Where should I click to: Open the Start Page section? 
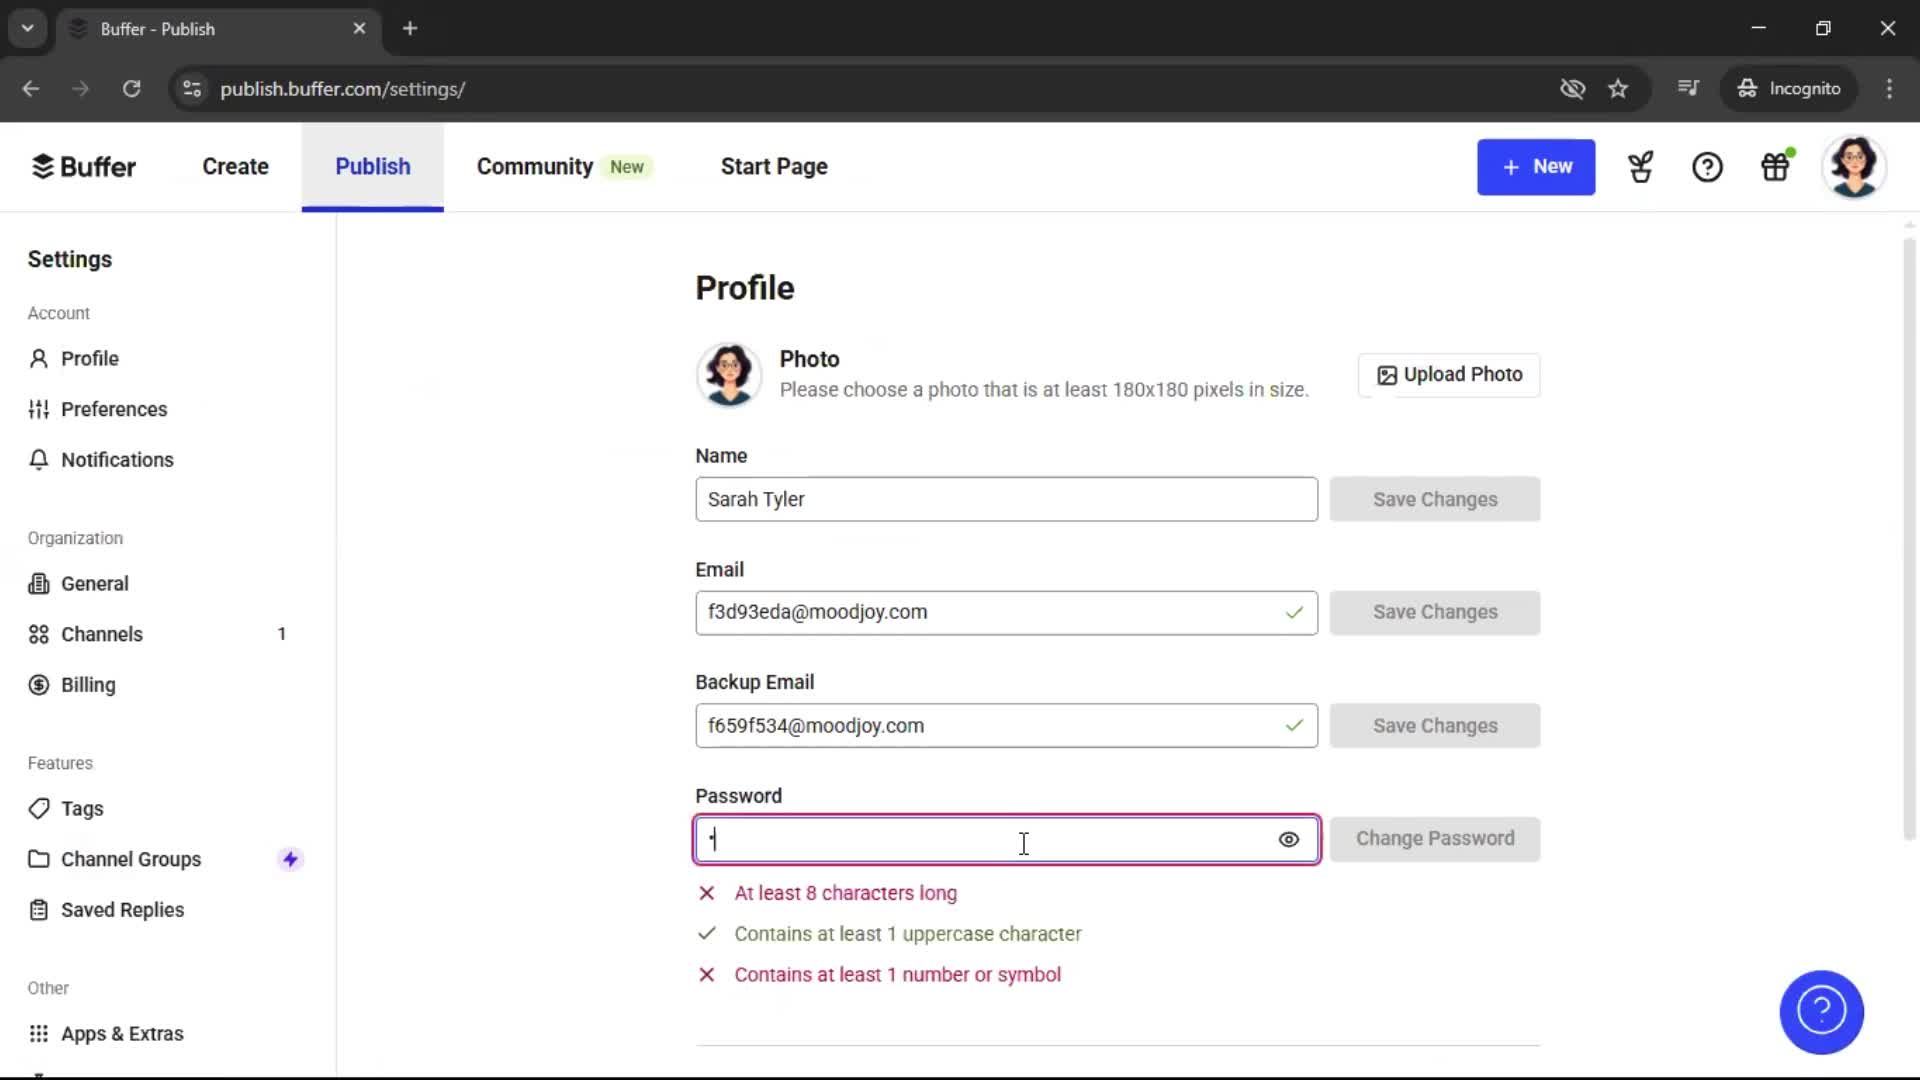click(x=774, y=166)
